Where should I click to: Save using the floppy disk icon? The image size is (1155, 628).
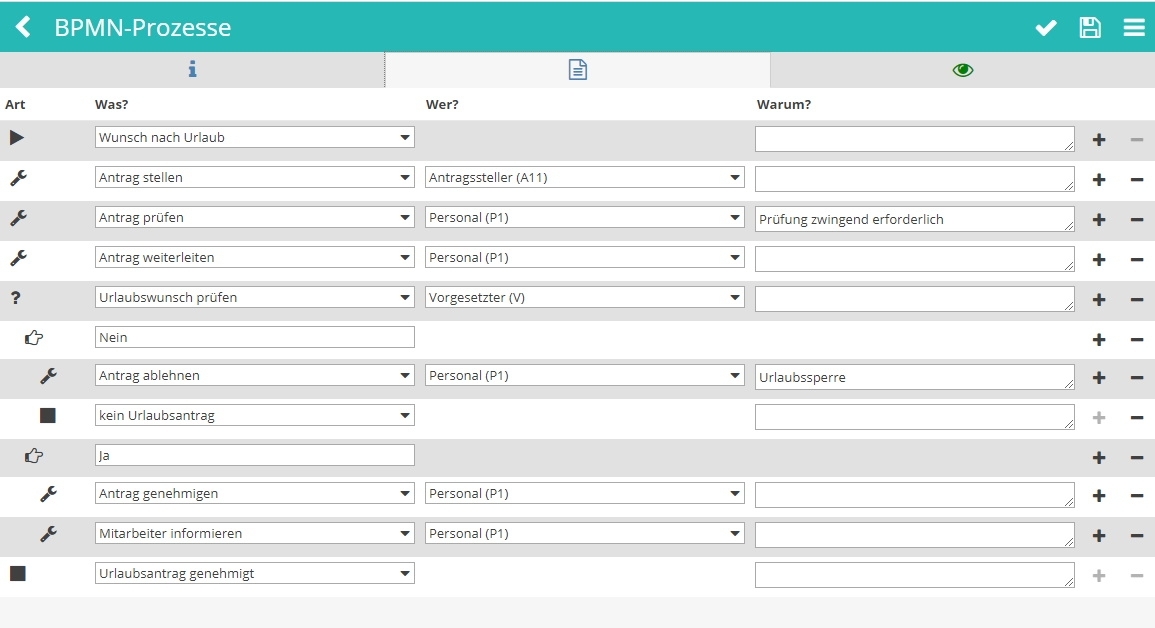[1090, 27]
